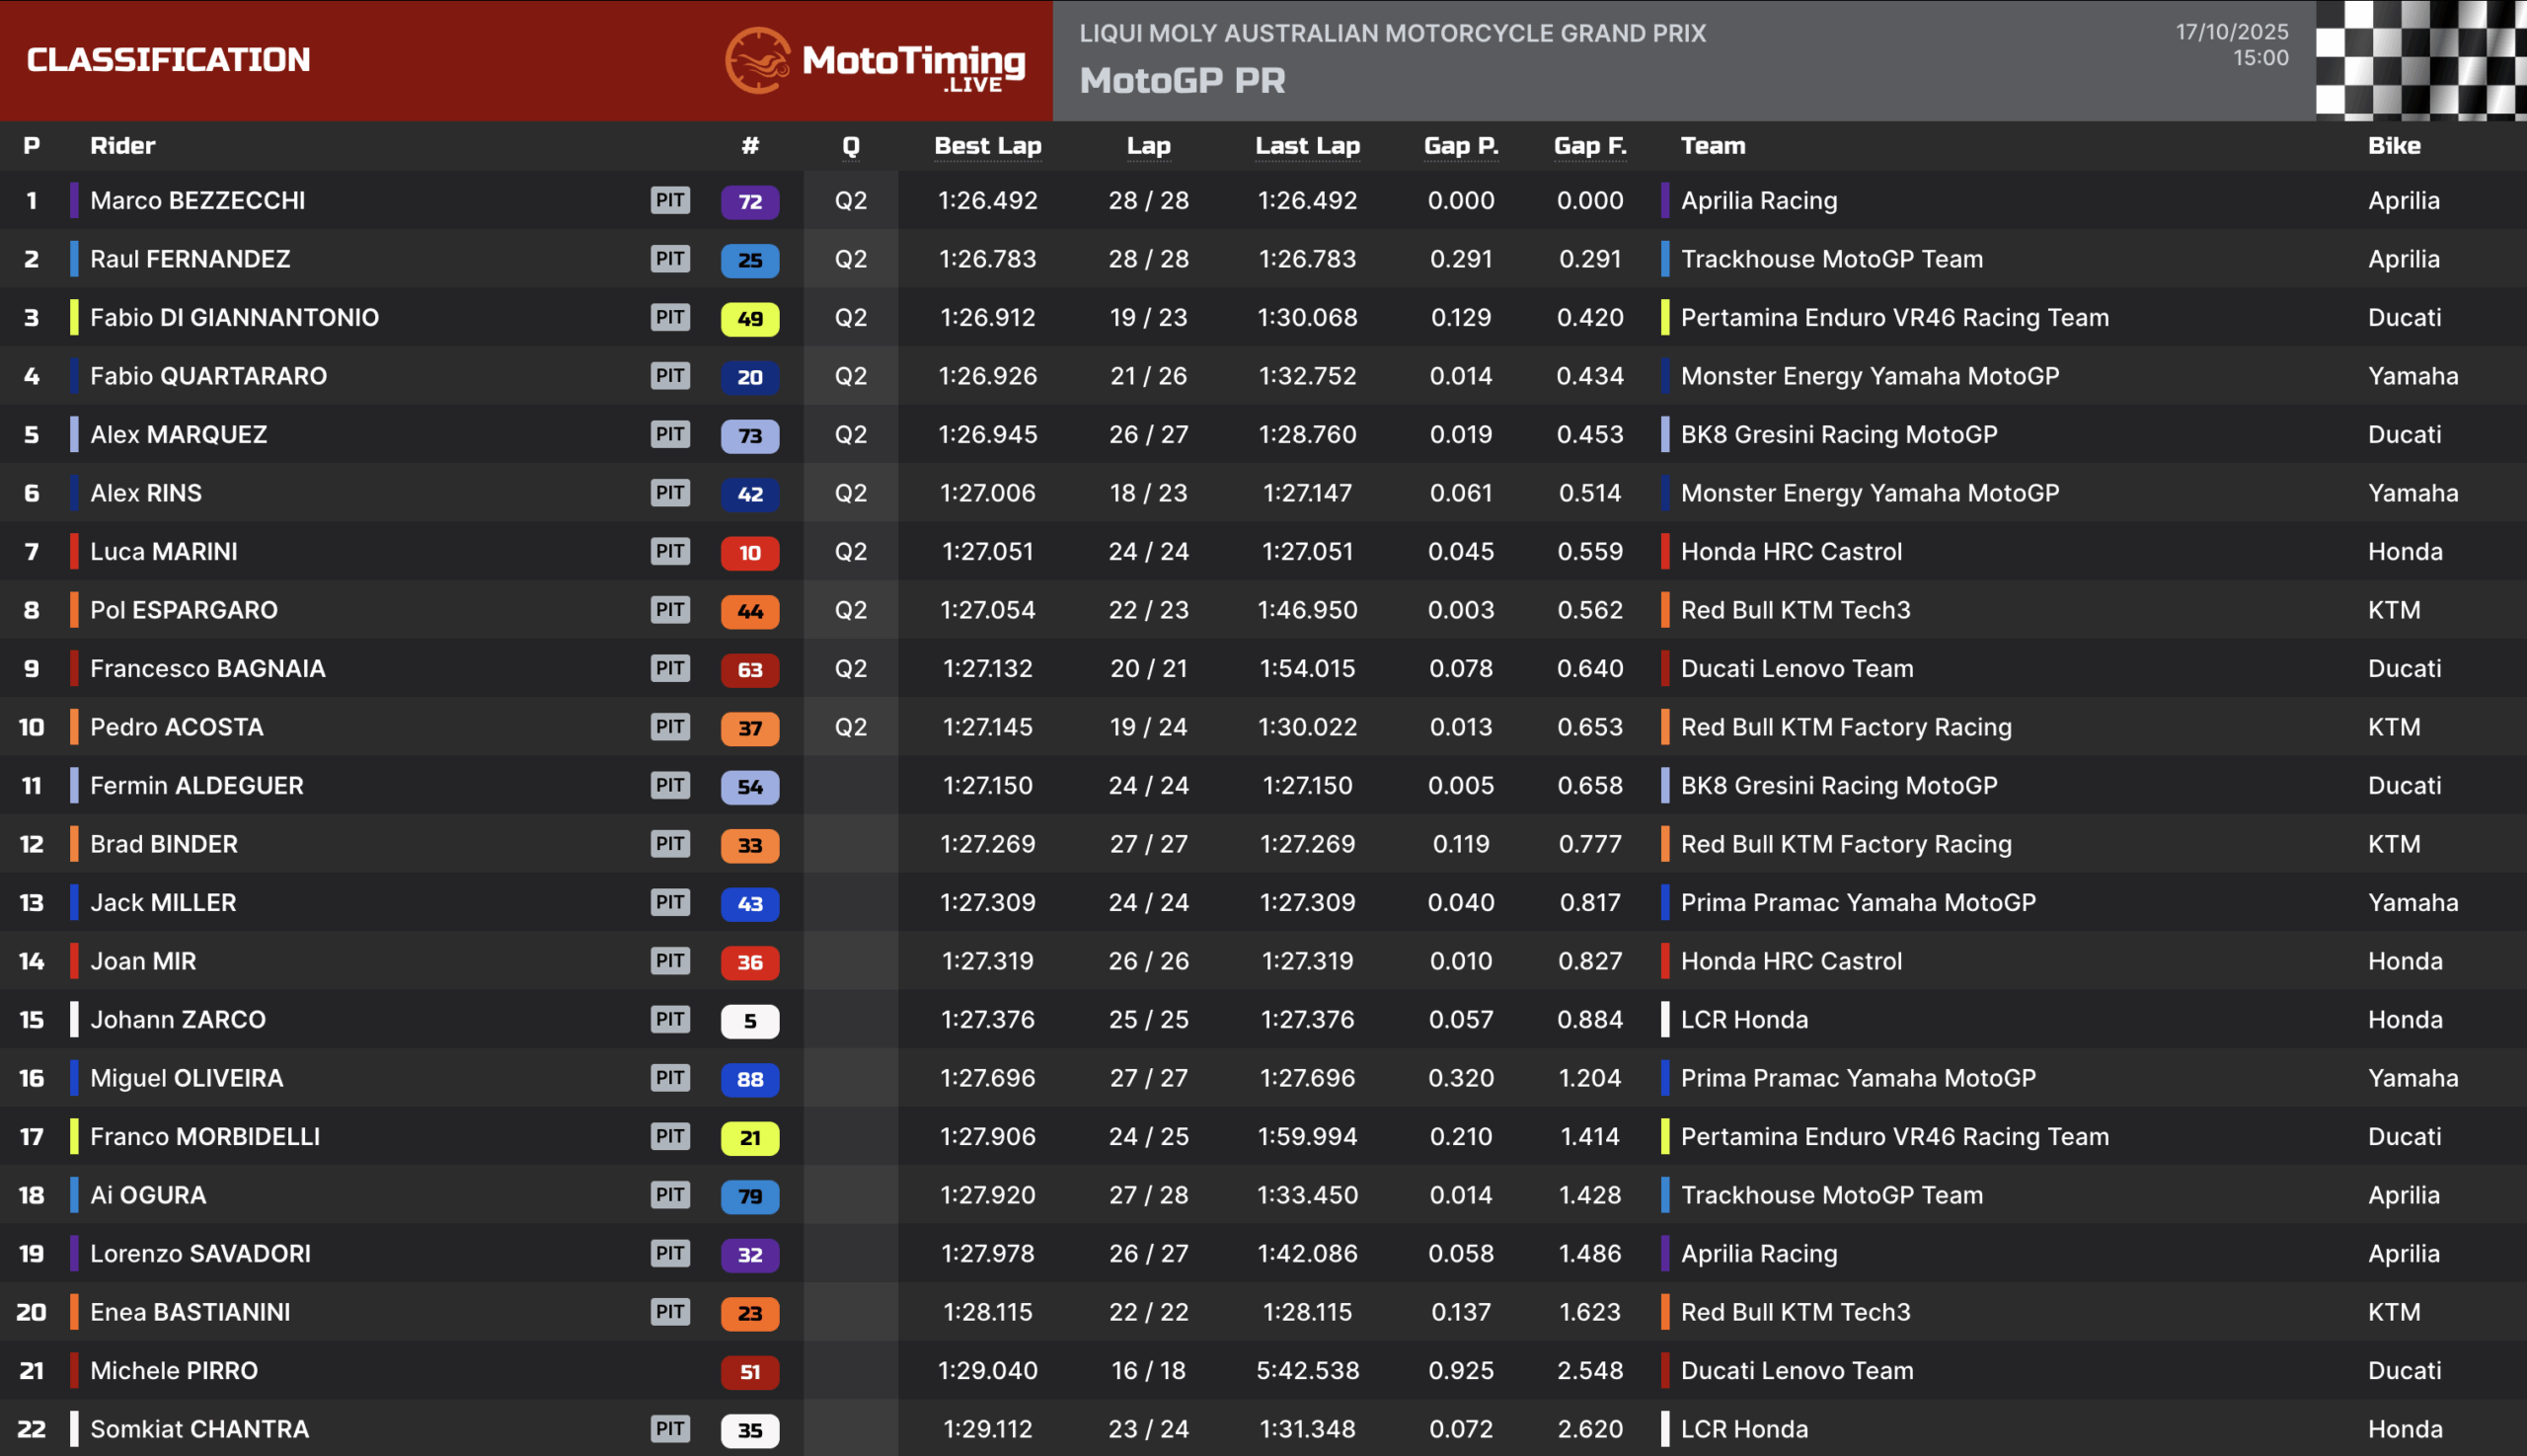Click Alex Marquez's Q2 qualification cell

coord(850,435)
